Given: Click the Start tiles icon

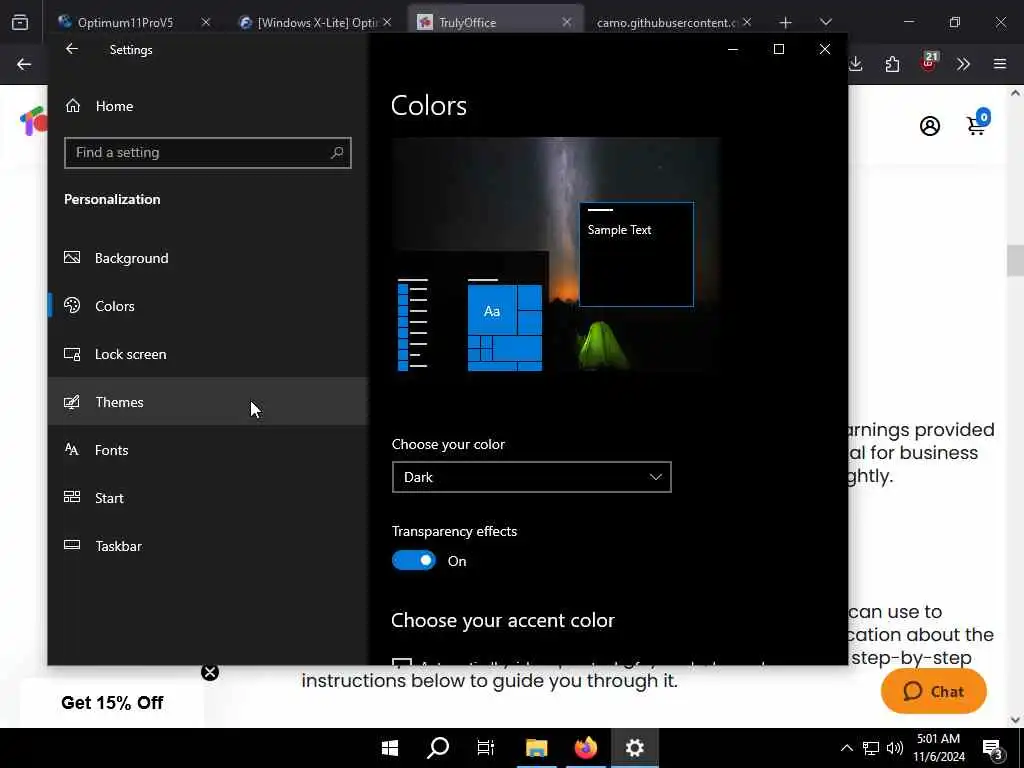Looking at the screenshot, I should click(x=72, y=497).
